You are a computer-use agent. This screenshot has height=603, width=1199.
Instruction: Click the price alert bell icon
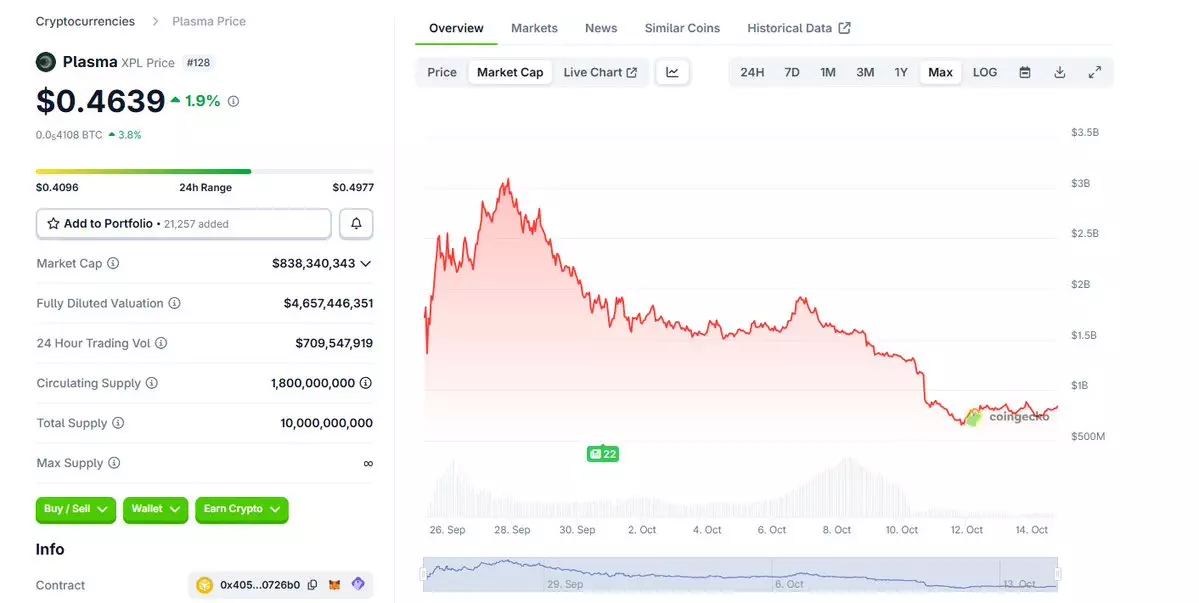point(356,224)
